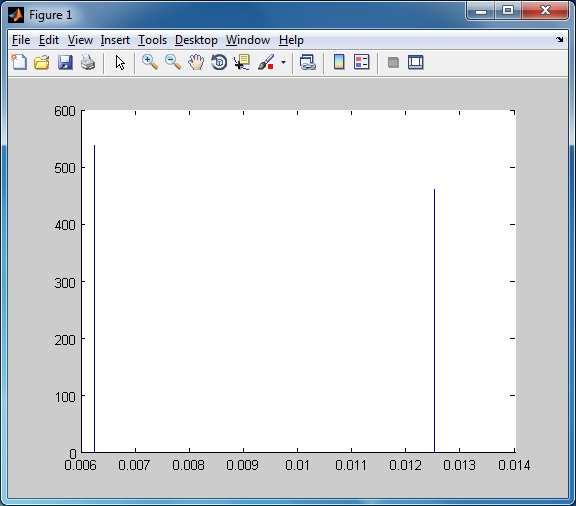Select the Data Cursor tool
Screen dimensions: 576x506
click(242, 62)
